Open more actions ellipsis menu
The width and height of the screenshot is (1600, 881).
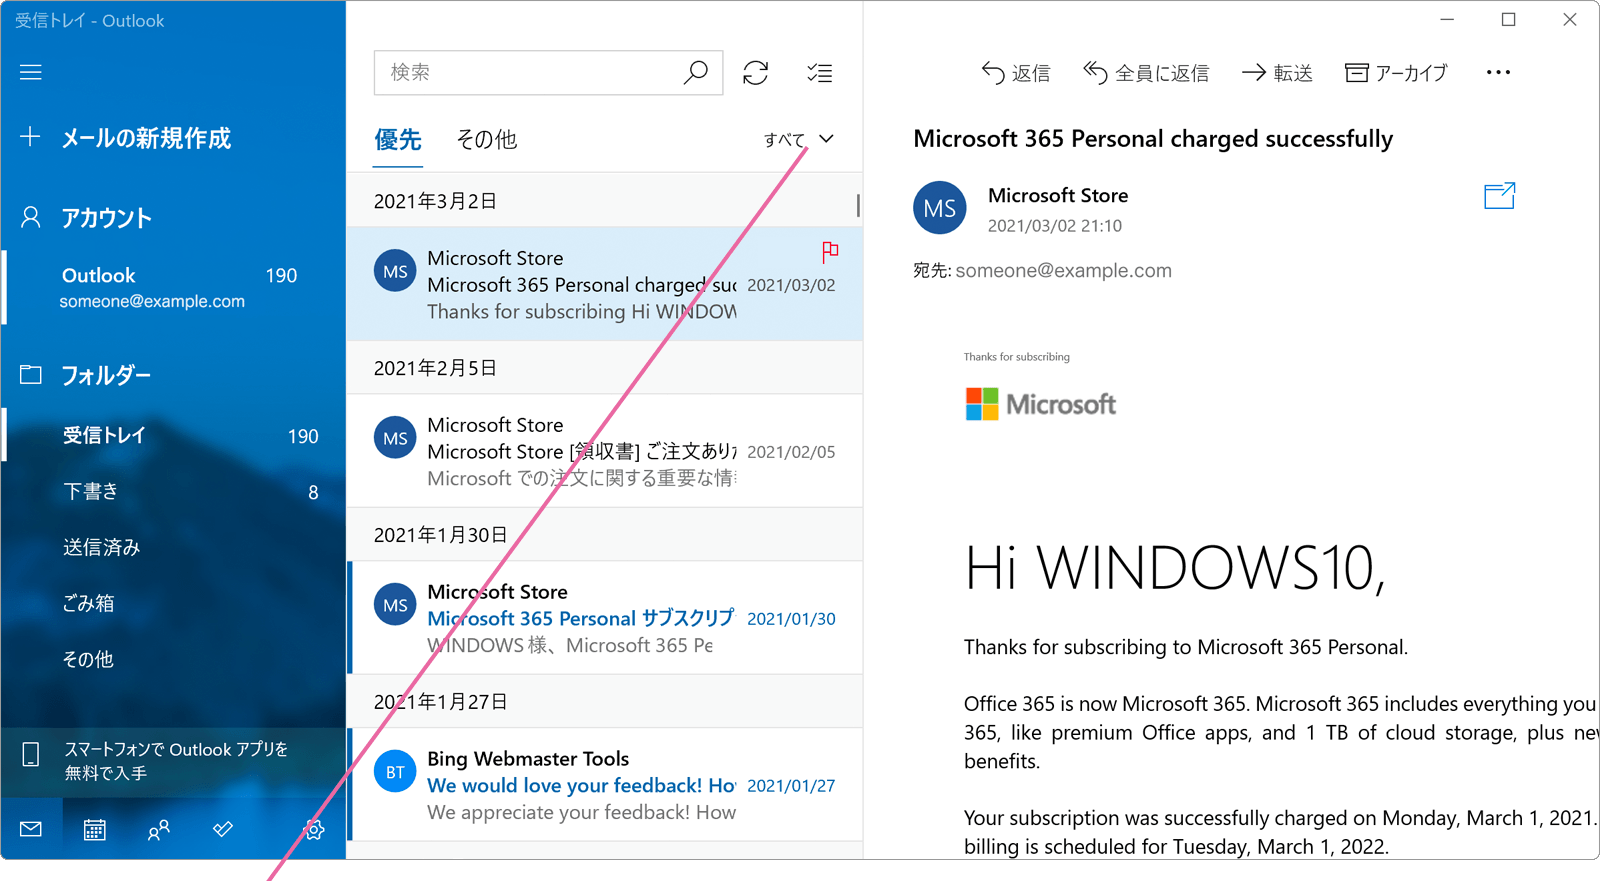click(x=1498, y=72)
